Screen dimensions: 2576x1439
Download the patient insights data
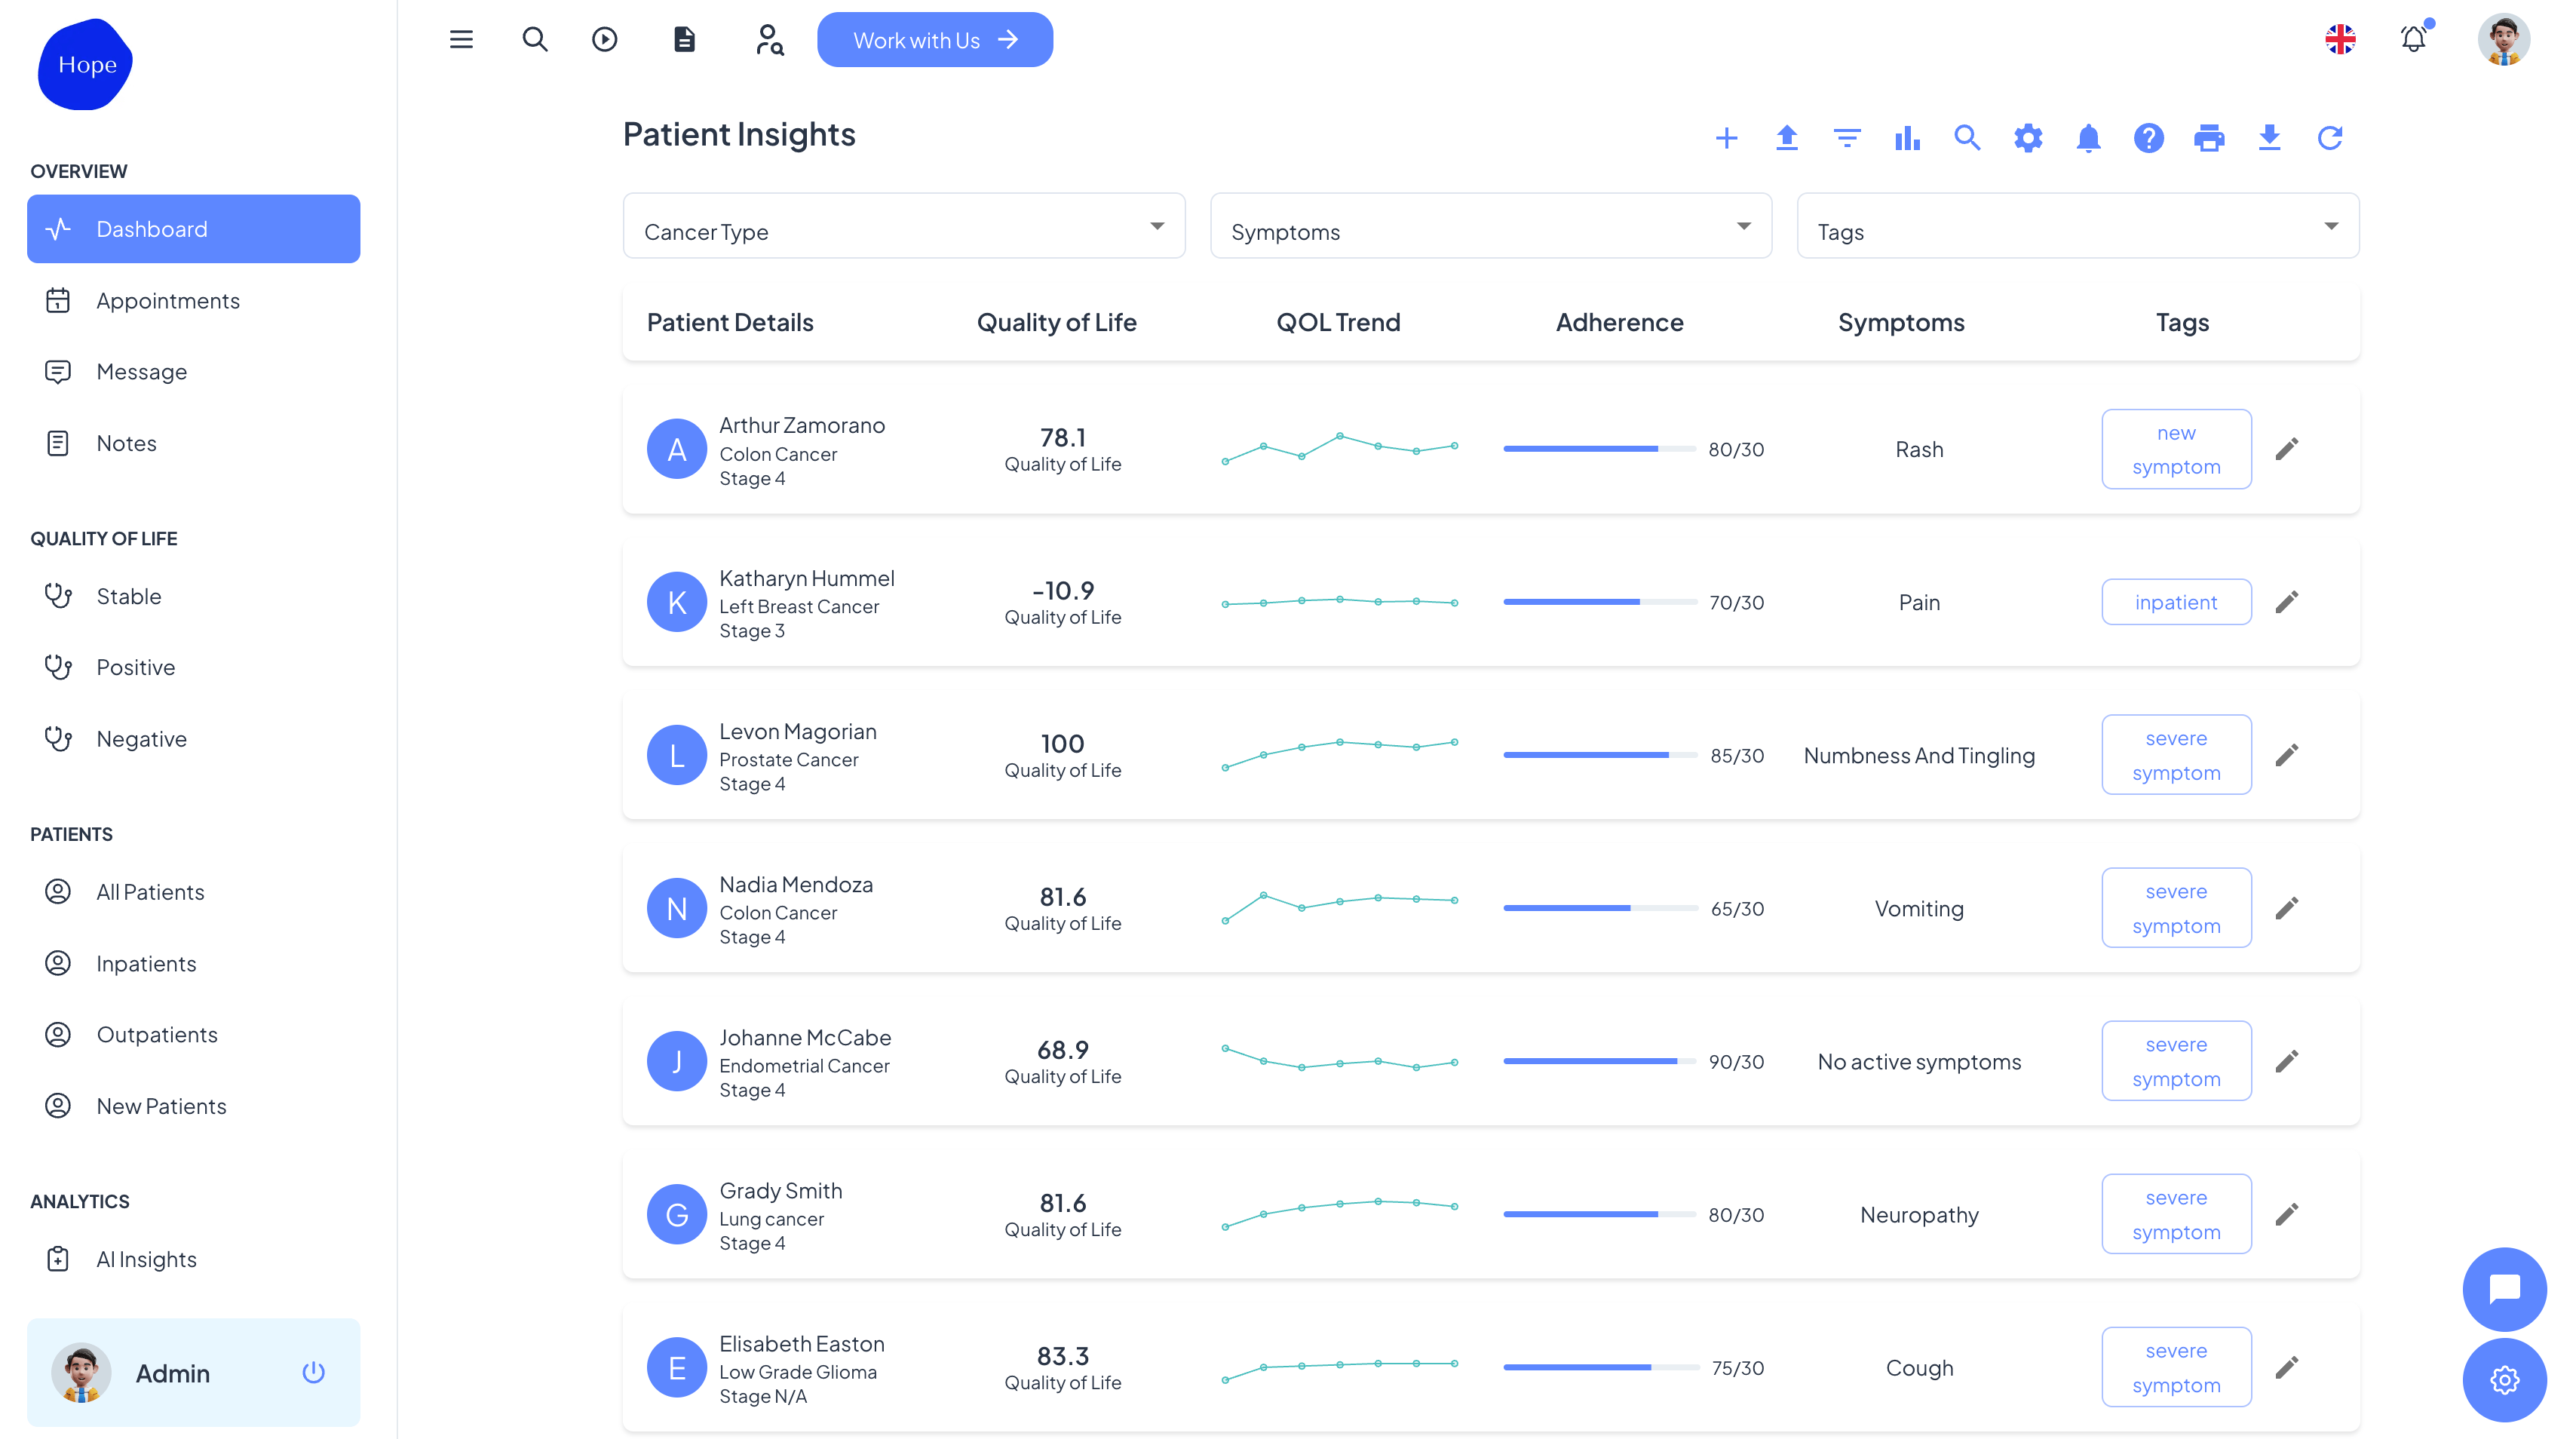2269,138
